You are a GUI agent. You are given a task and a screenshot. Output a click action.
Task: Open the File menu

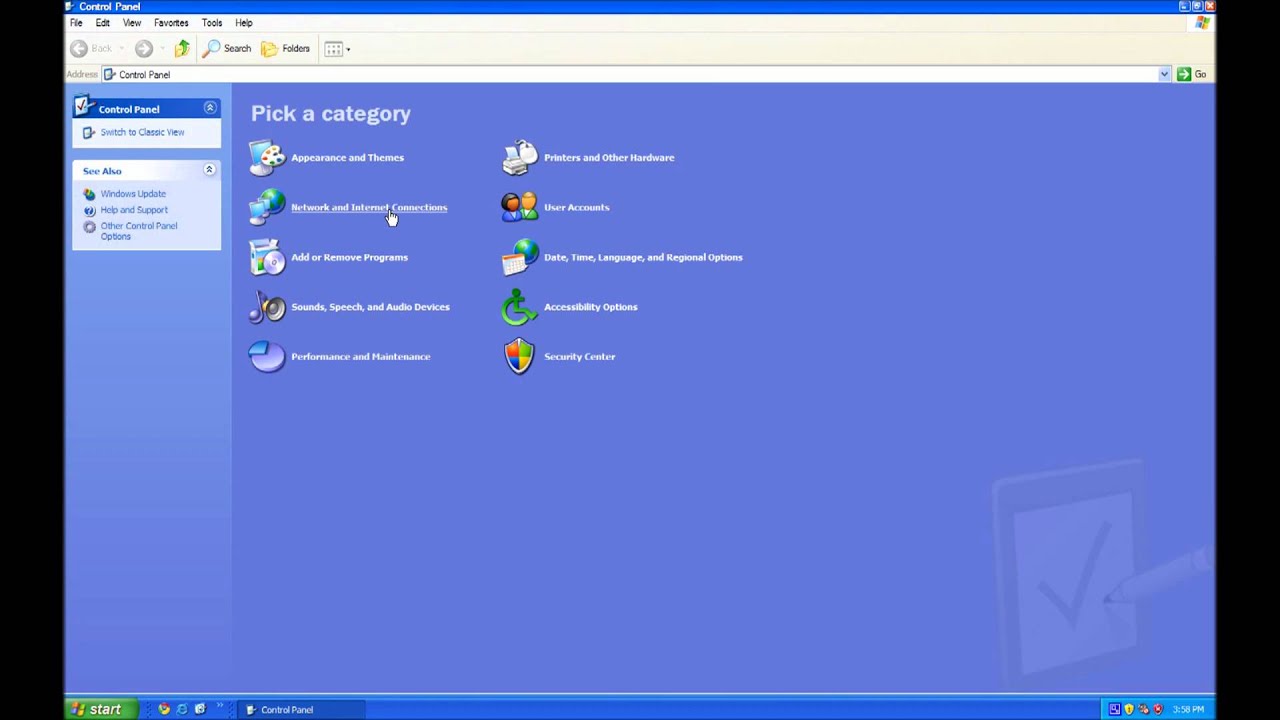coord(76,22)
